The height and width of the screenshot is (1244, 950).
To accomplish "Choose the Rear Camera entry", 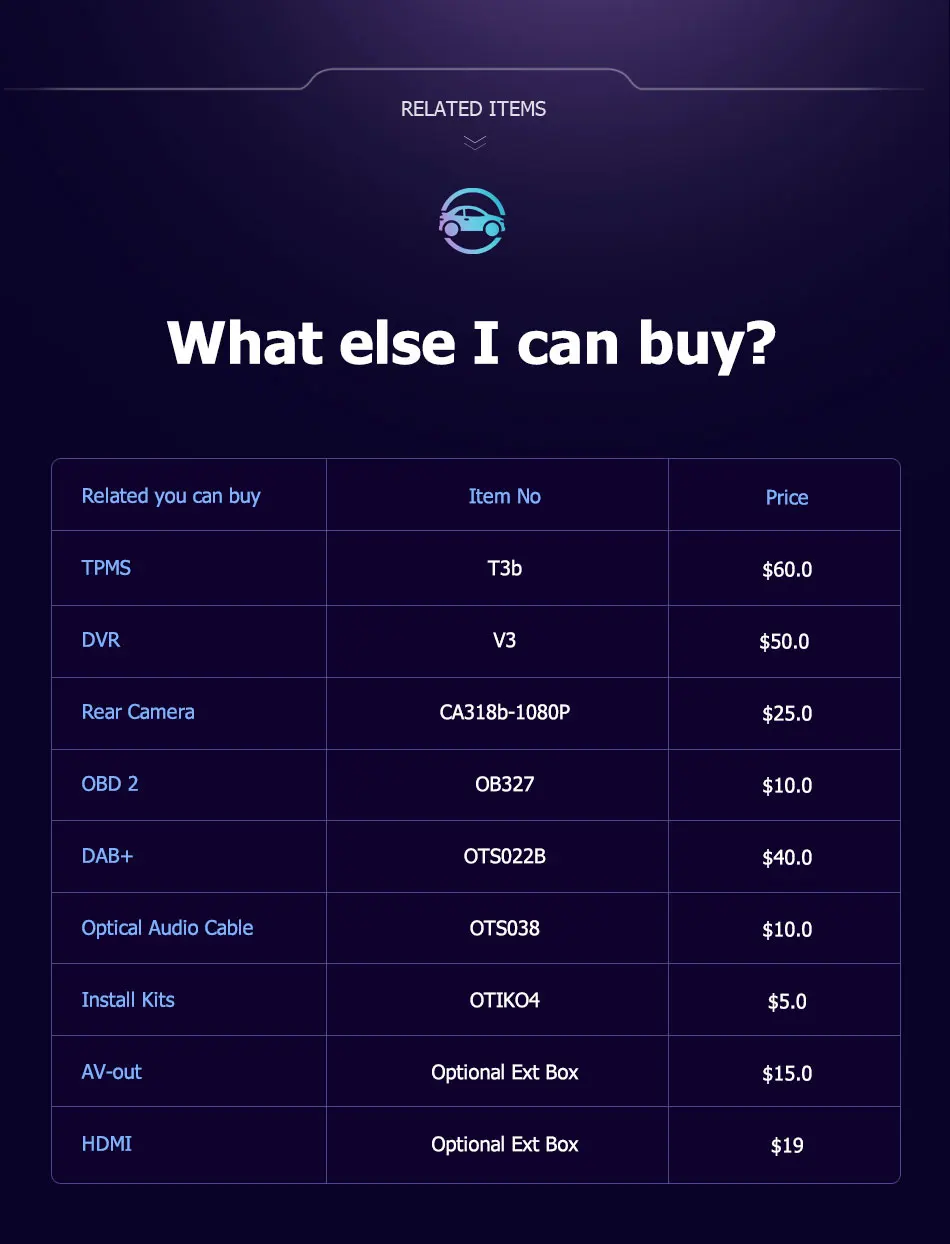I will pyautogui.click(x=138, y=712).
